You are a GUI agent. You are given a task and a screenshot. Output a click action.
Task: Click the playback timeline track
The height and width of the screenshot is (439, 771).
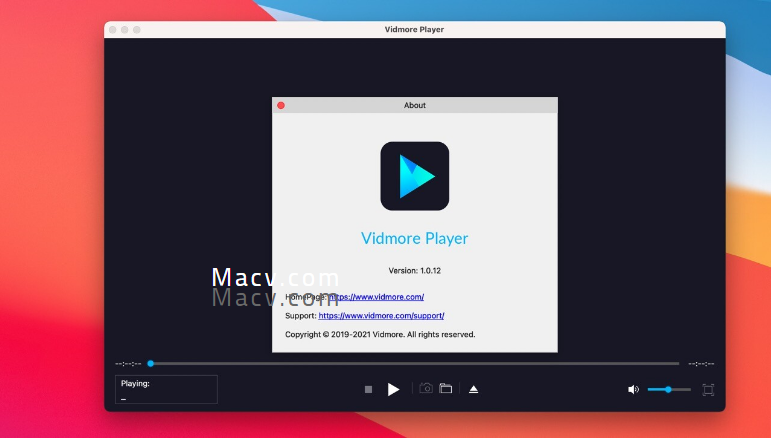(415, 364)
